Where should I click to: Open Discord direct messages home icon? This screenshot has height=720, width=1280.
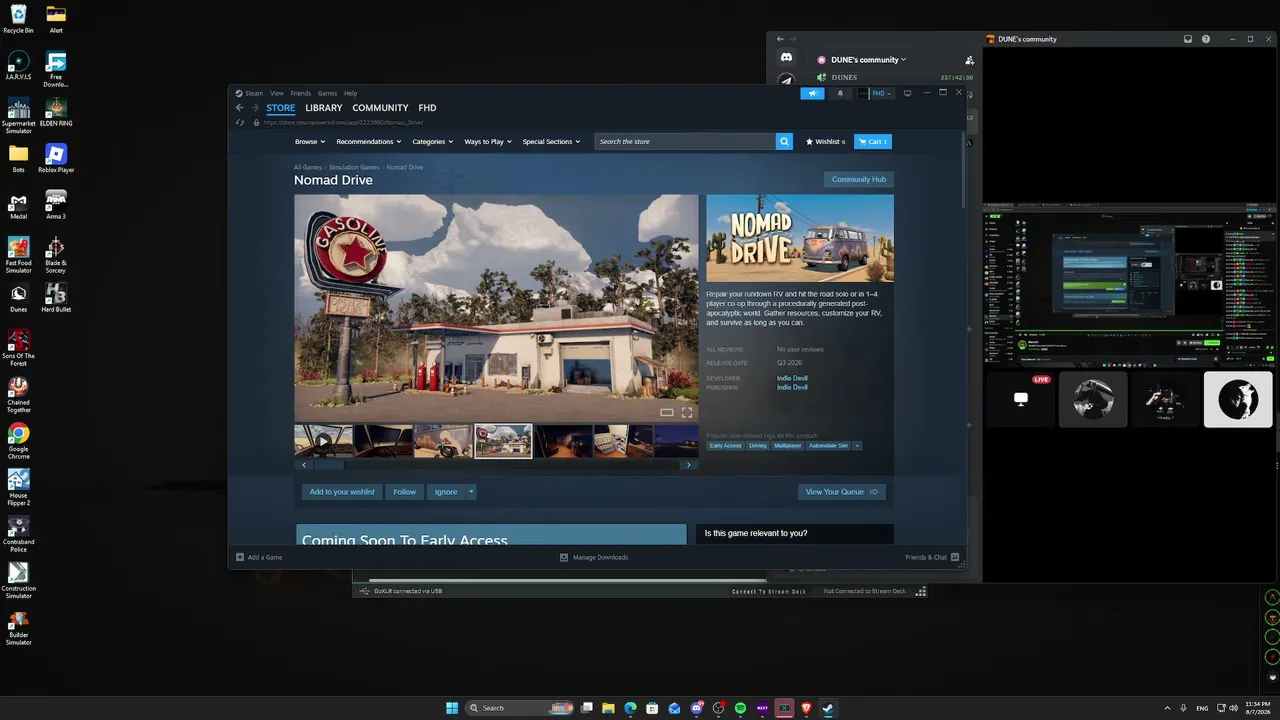click(x=787, y=59)
